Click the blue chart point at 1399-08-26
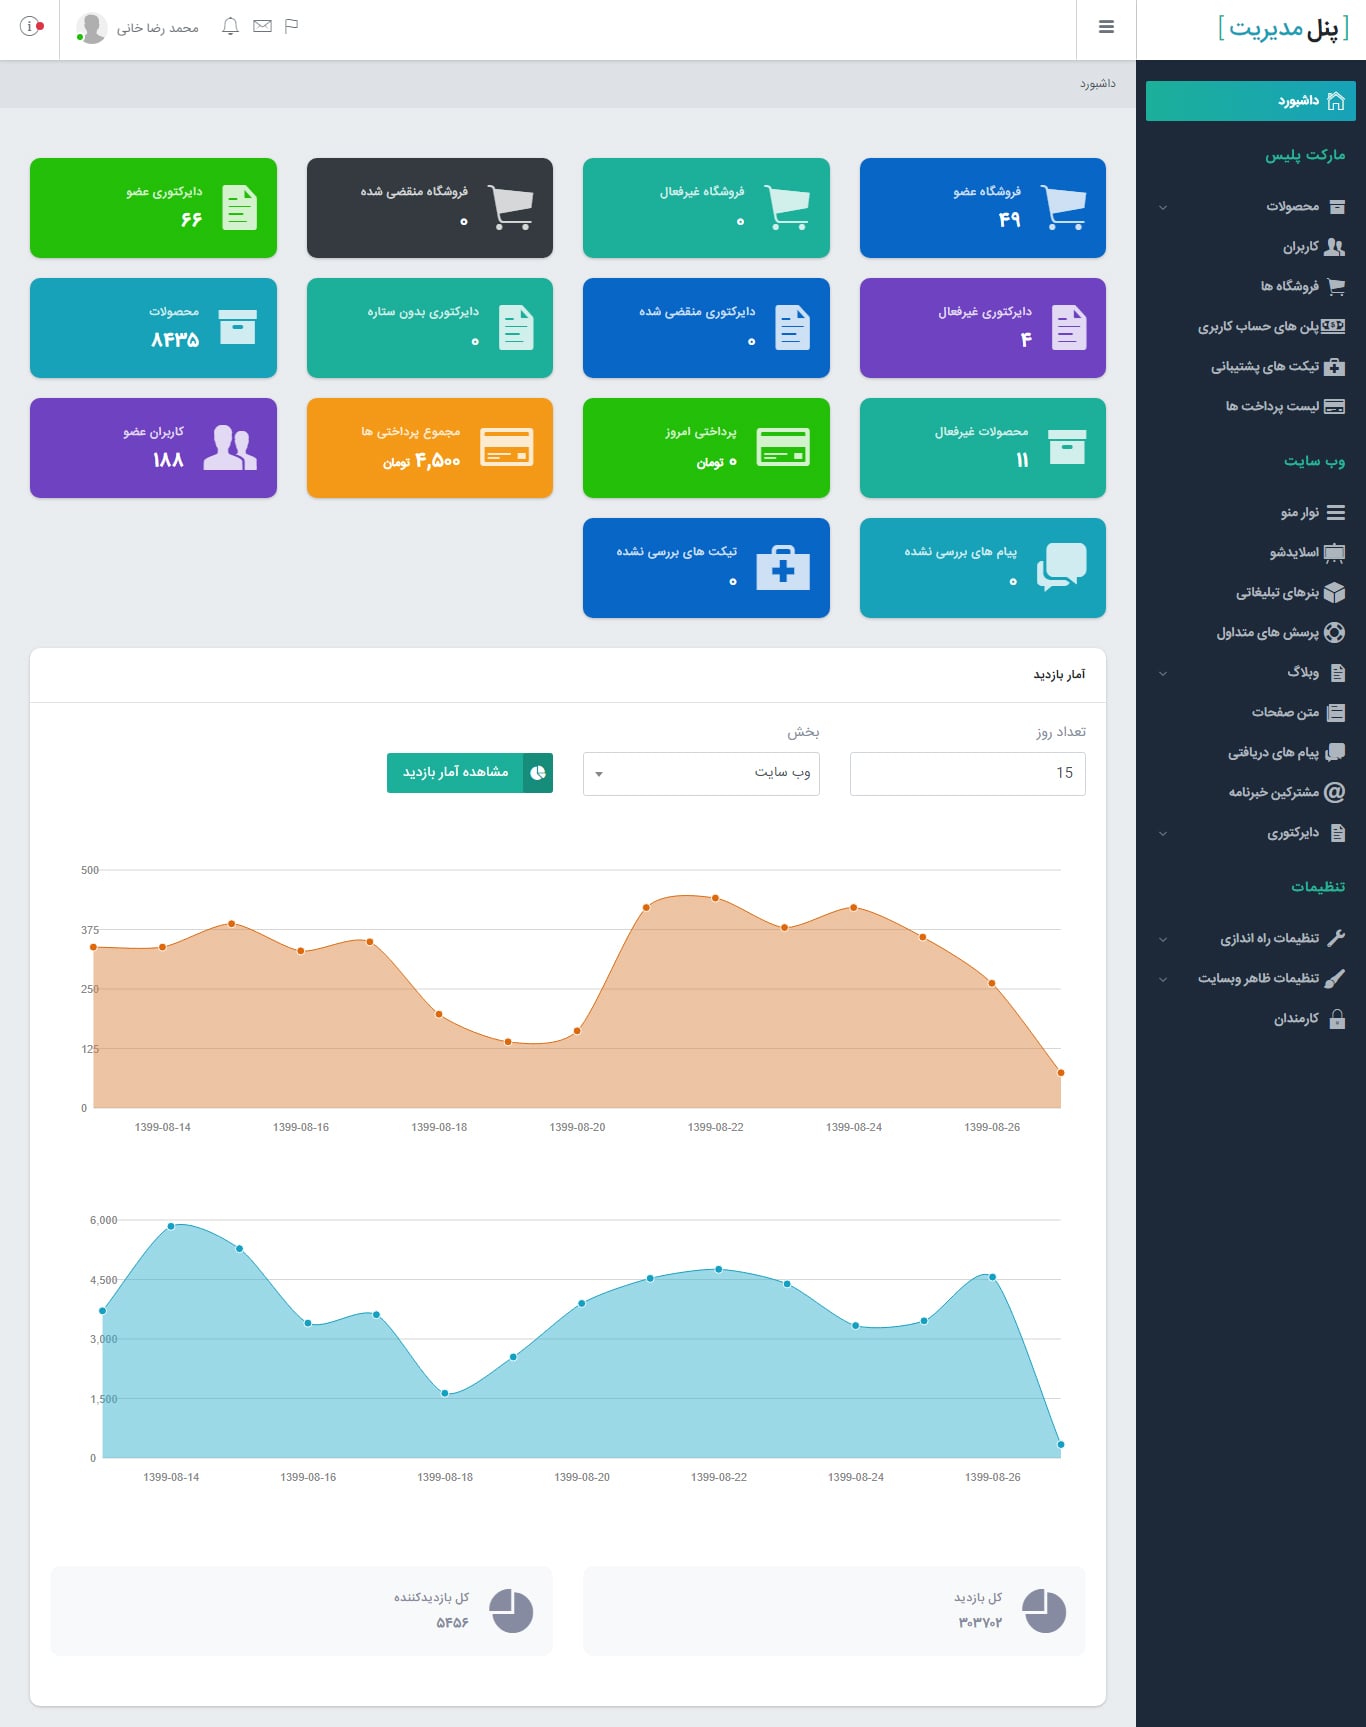 [x=992, y=1277]
